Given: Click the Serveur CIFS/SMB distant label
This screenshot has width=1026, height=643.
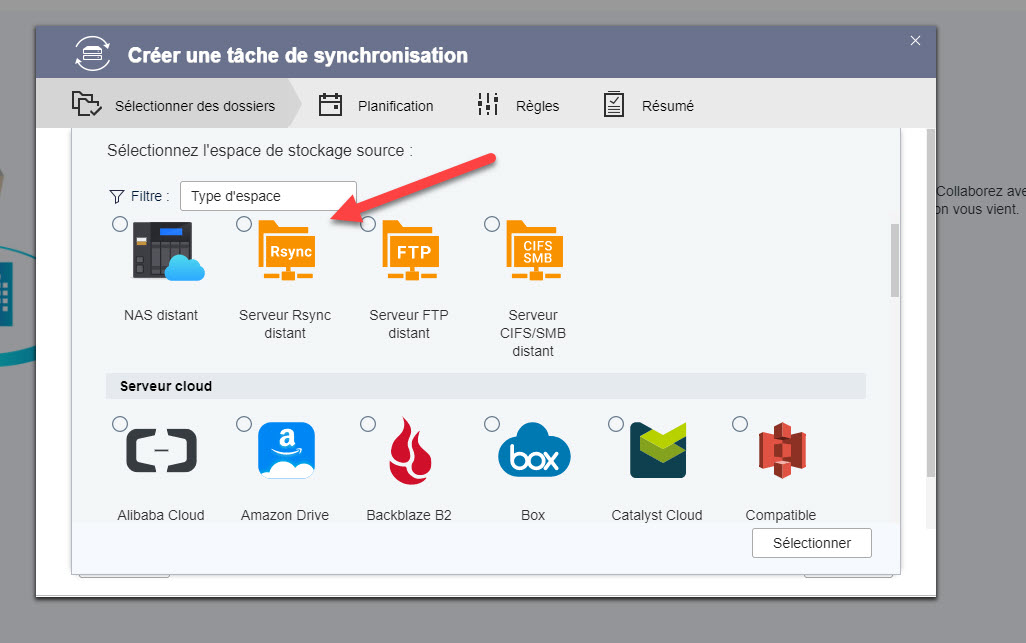Looking at the screenshot, I should coord(533,333).
